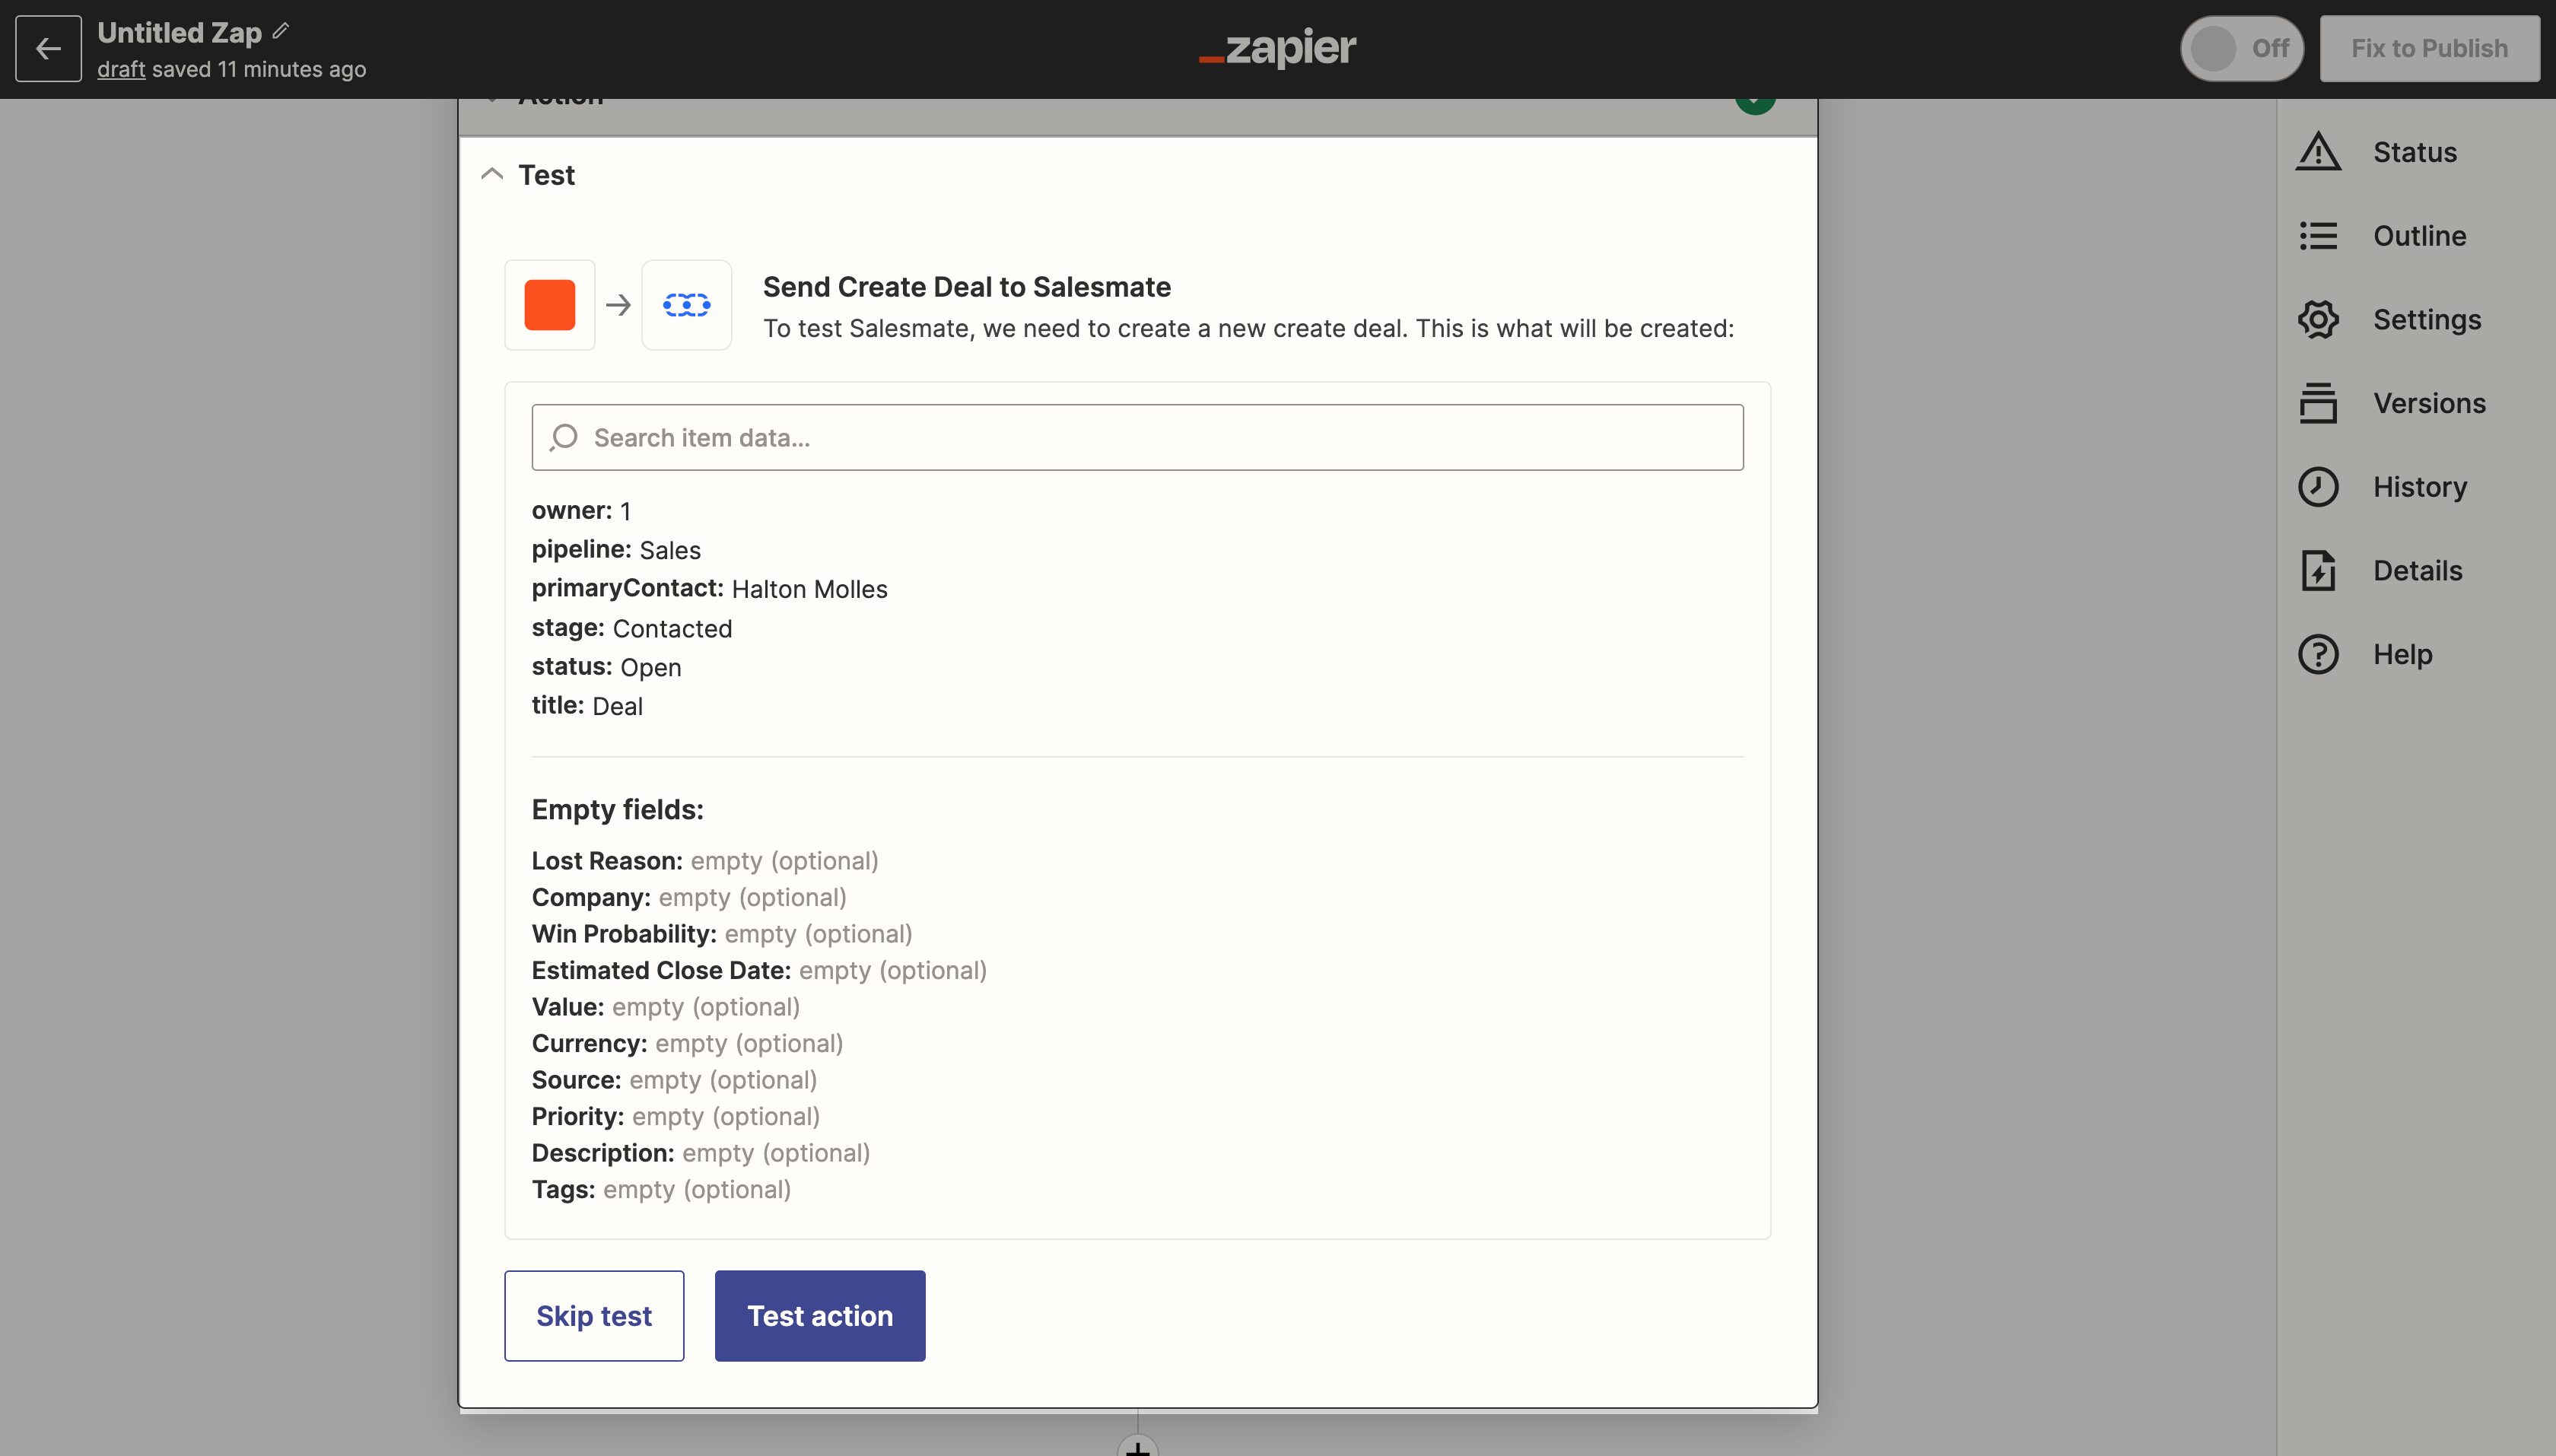Open the Settings panel label
Screen dimensions: 2556x1456
coord(2427,319)
